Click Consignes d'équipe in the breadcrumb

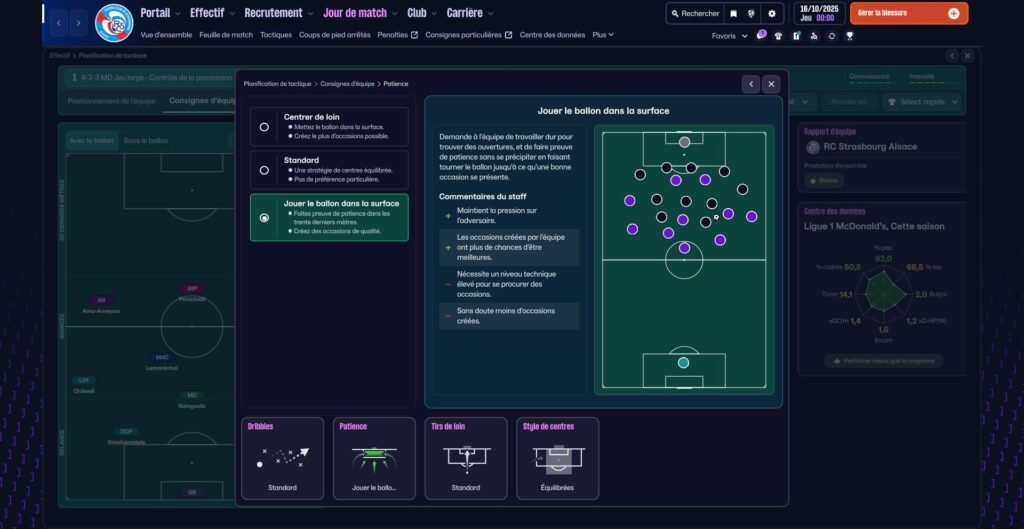[x=348, y=84]
